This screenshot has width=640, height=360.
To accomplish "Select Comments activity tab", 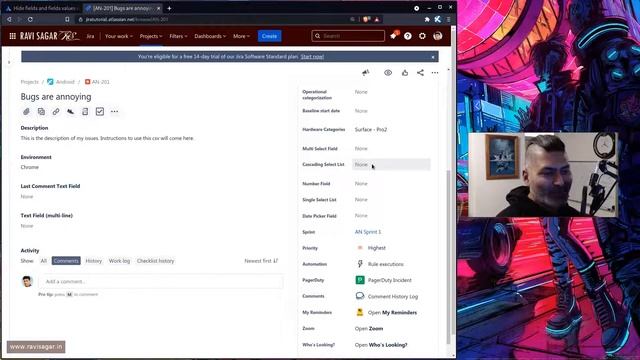I will 66,261.
